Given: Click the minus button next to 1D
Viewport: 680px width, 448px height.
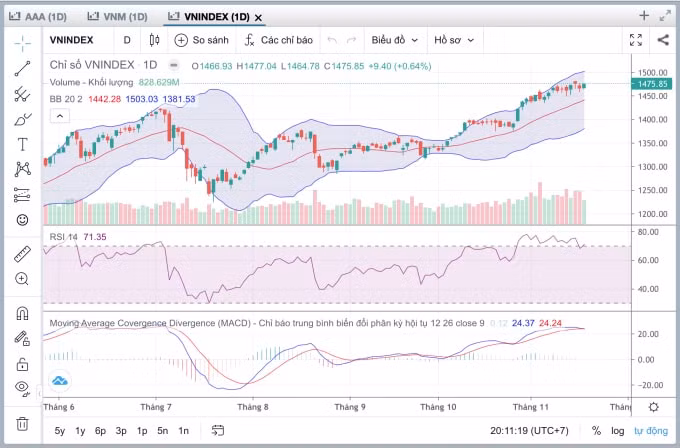Looking at the screenshot, I should pyautogui.click(x=173, y=65).
